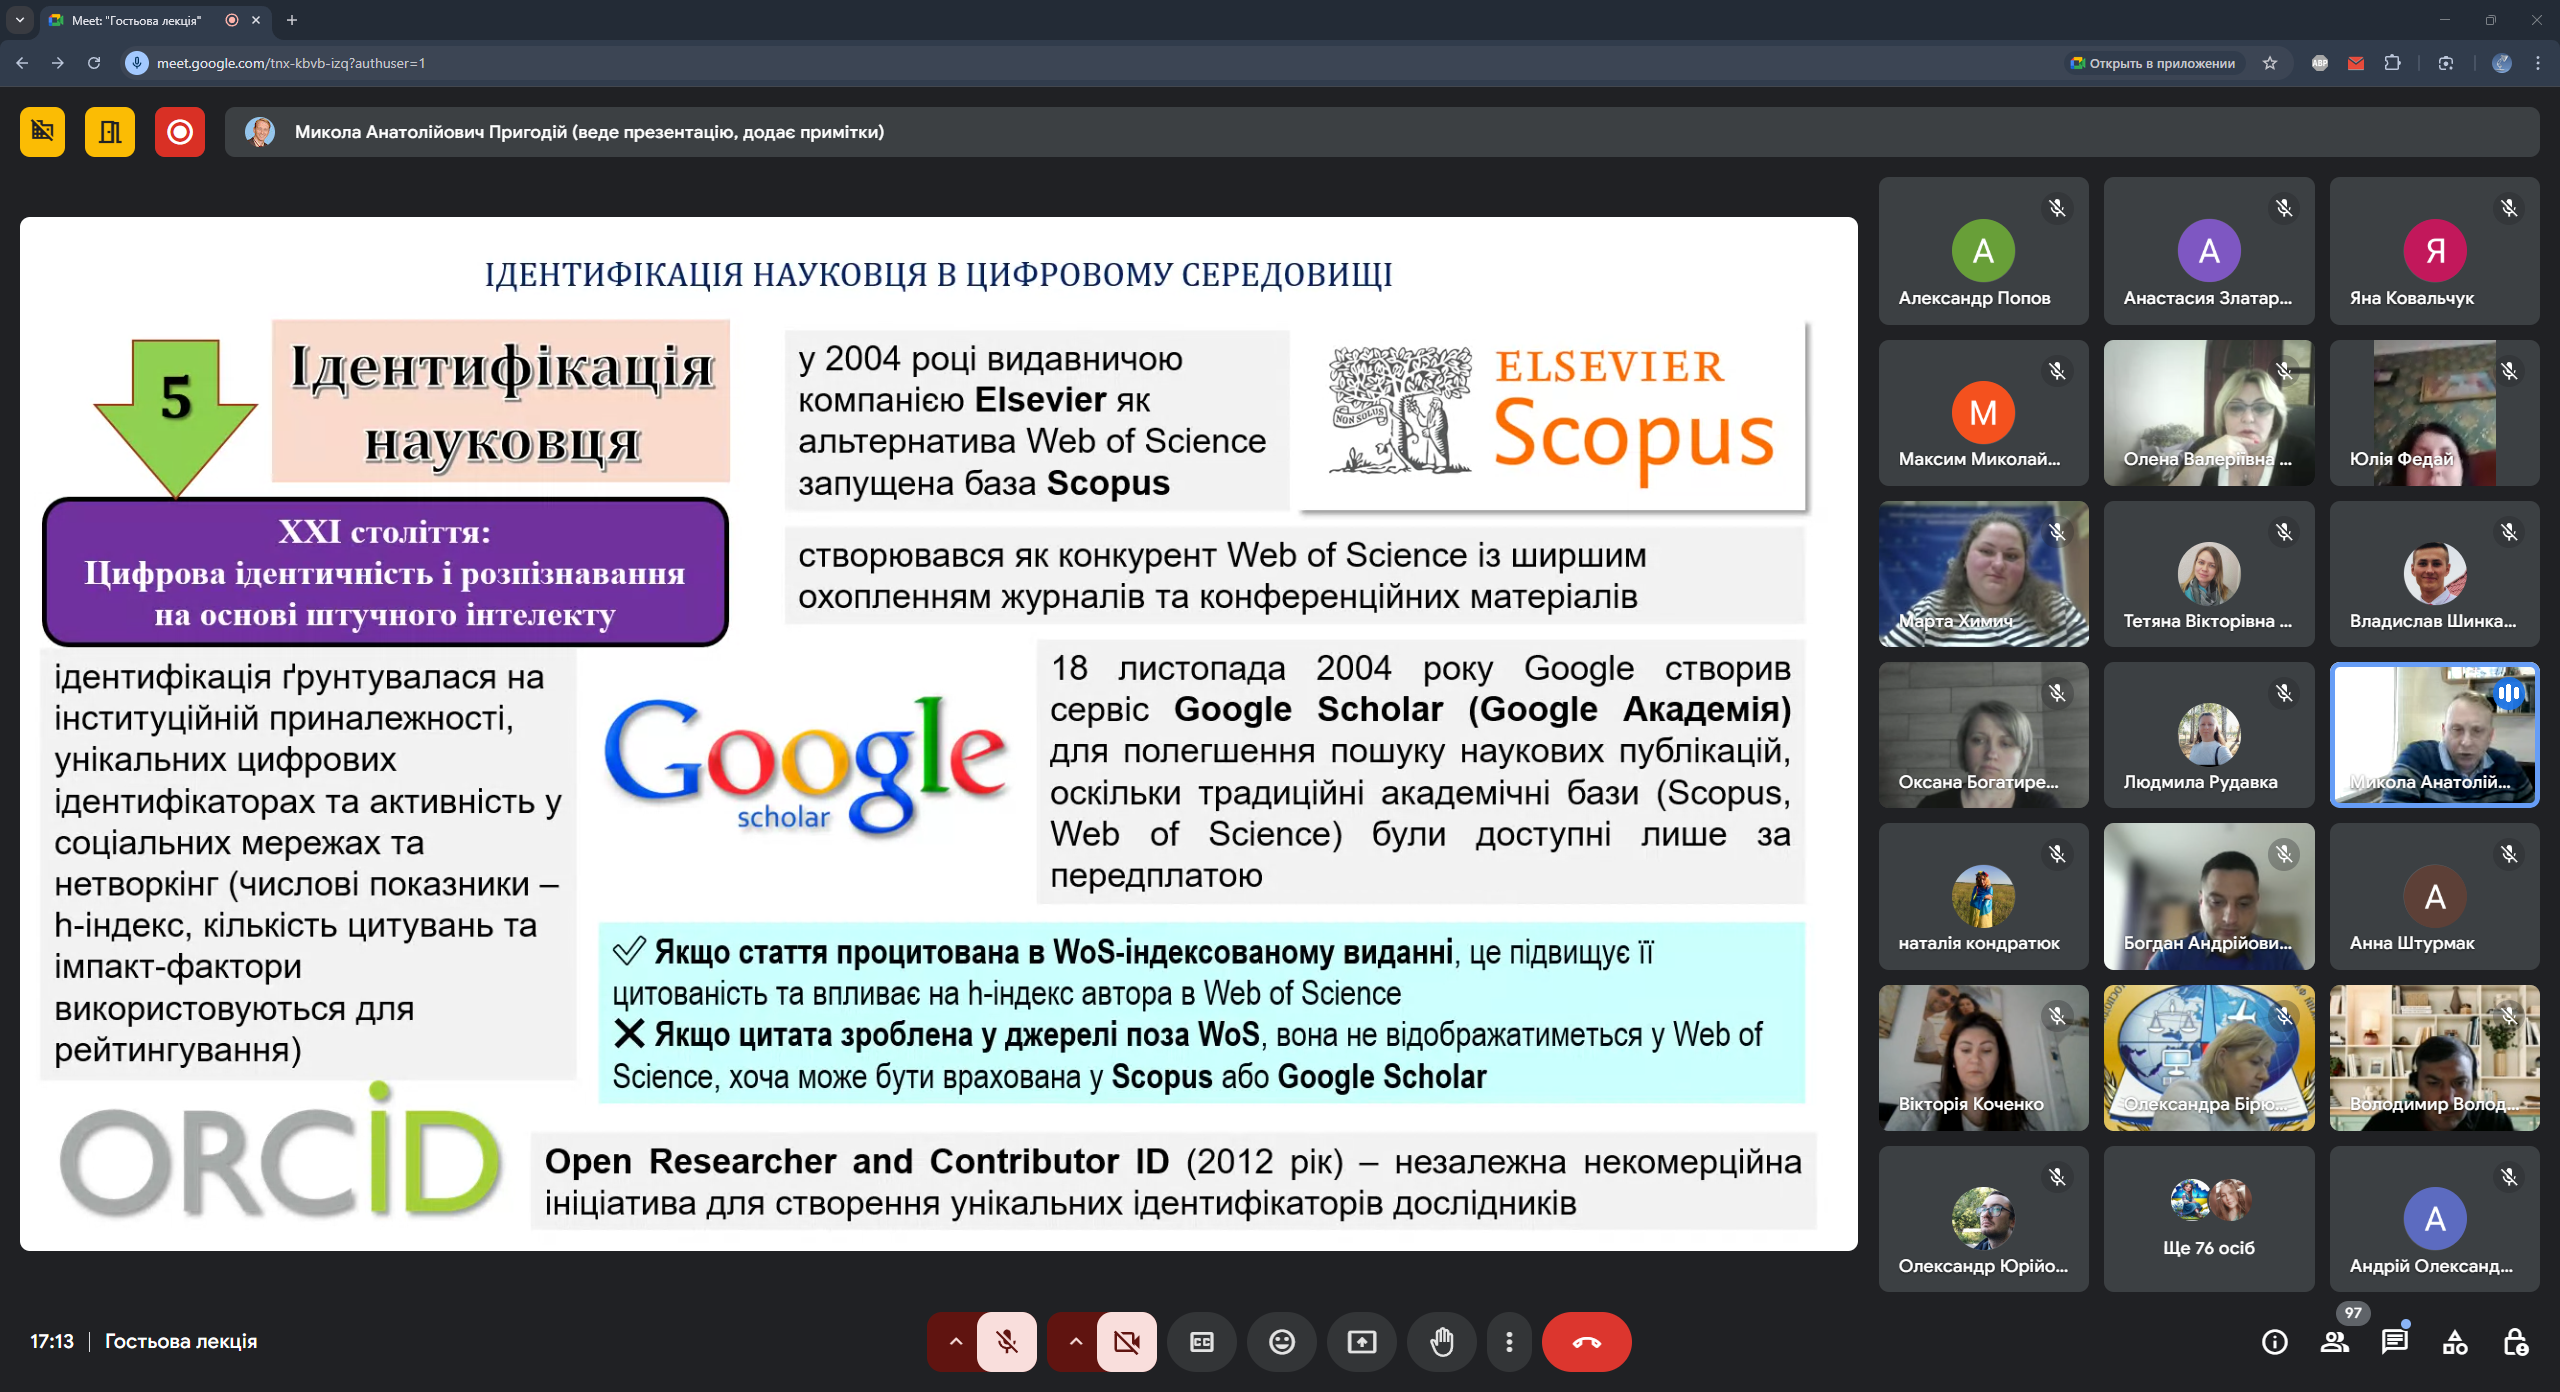Open the Activities panel icon

[2455, 1342]
